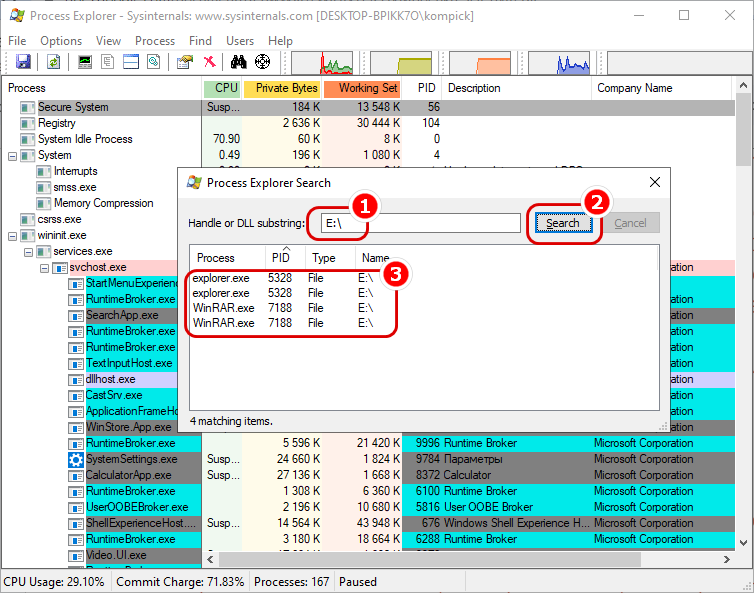Select csrss.exe in the process tree
Screen dimensions: 754x593
pyautogui.click(x=59, y=219)
